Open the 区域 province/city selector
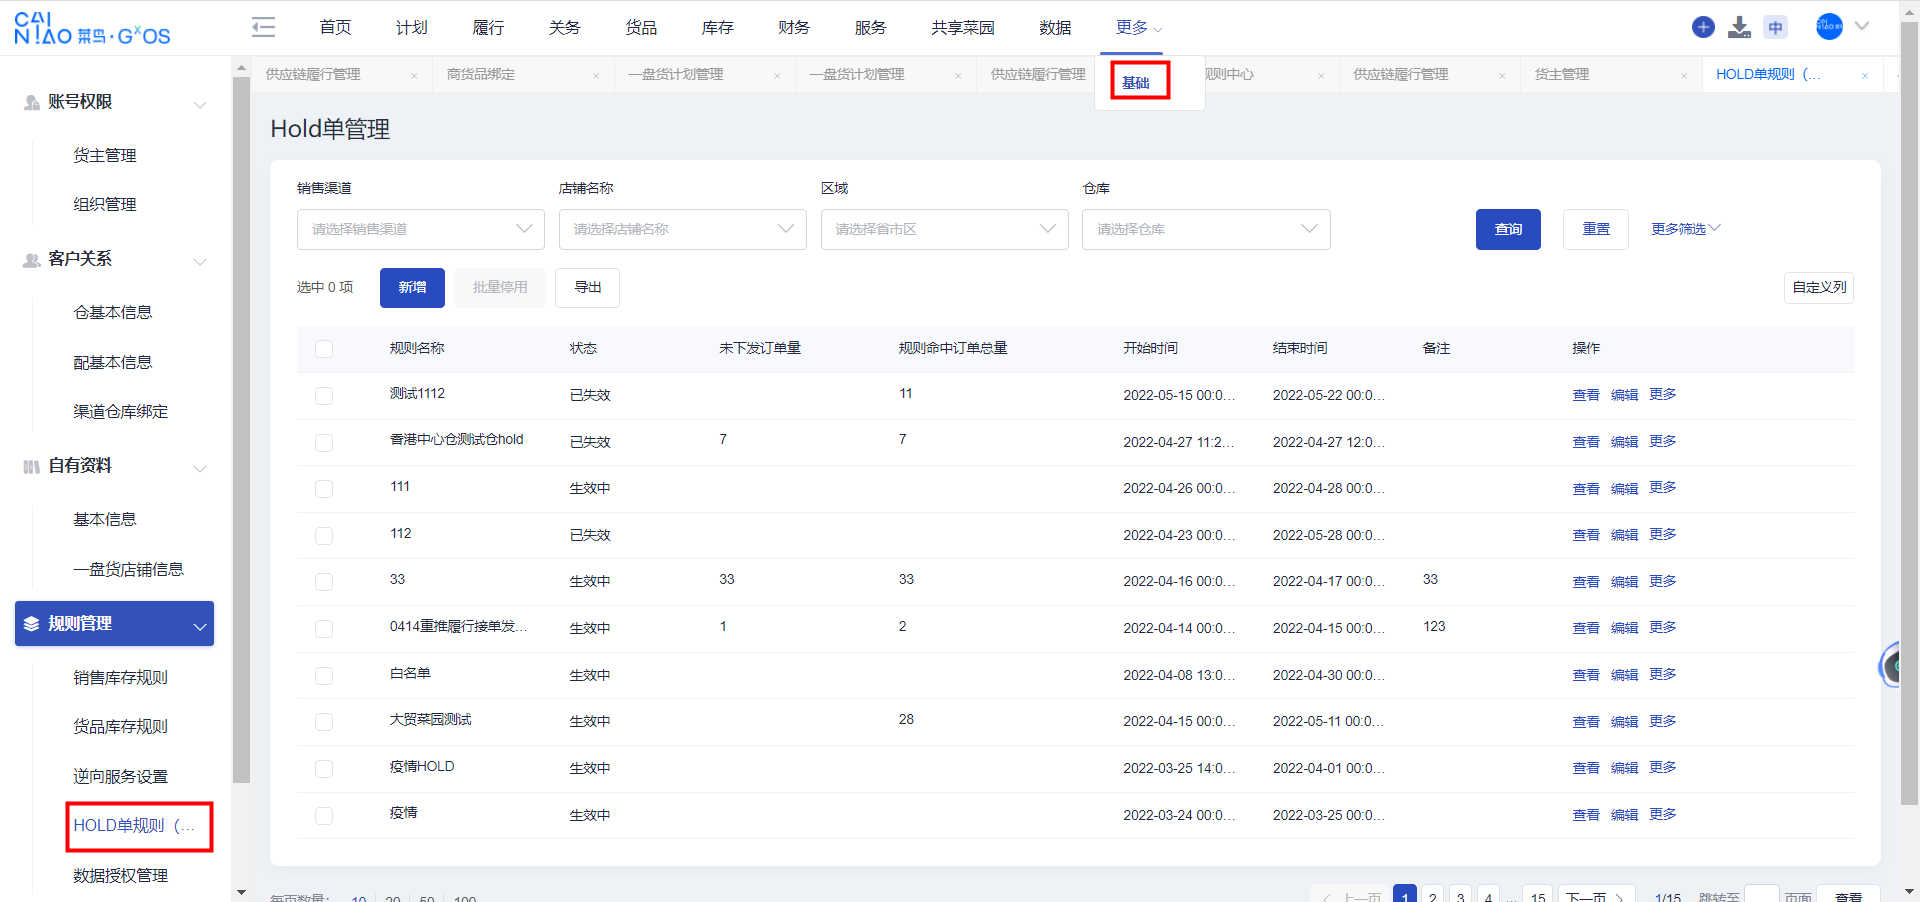Image resolution: width=1920 pixels, height=902 pixels. [x=945, y=229]
